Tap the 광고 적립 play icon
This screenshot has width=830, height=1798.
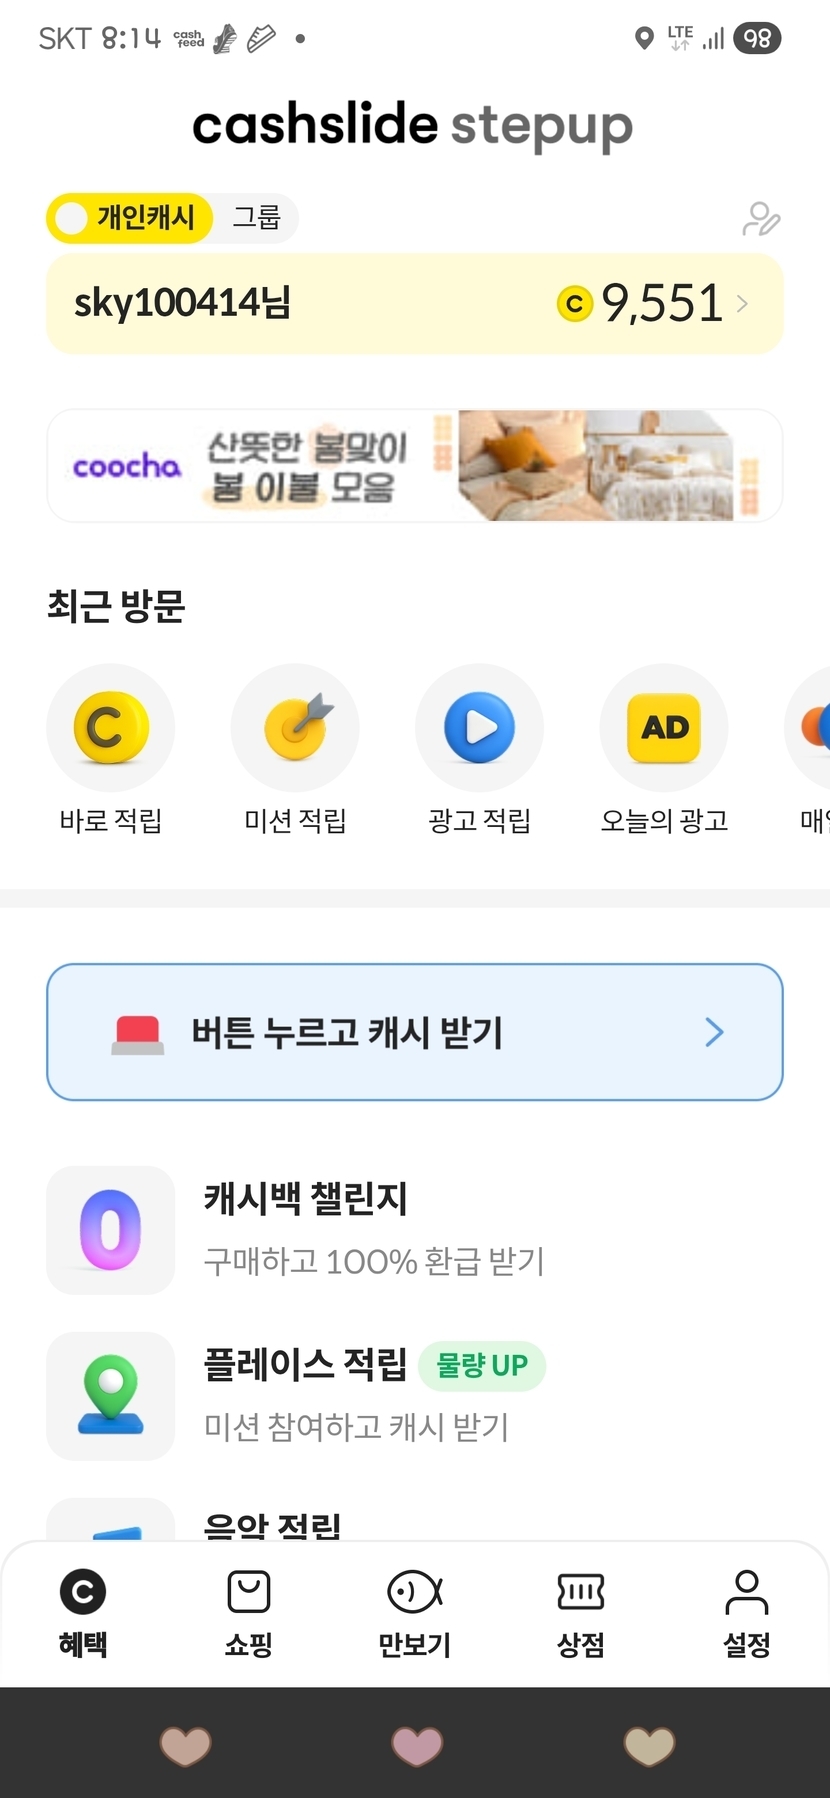point(479,728)
